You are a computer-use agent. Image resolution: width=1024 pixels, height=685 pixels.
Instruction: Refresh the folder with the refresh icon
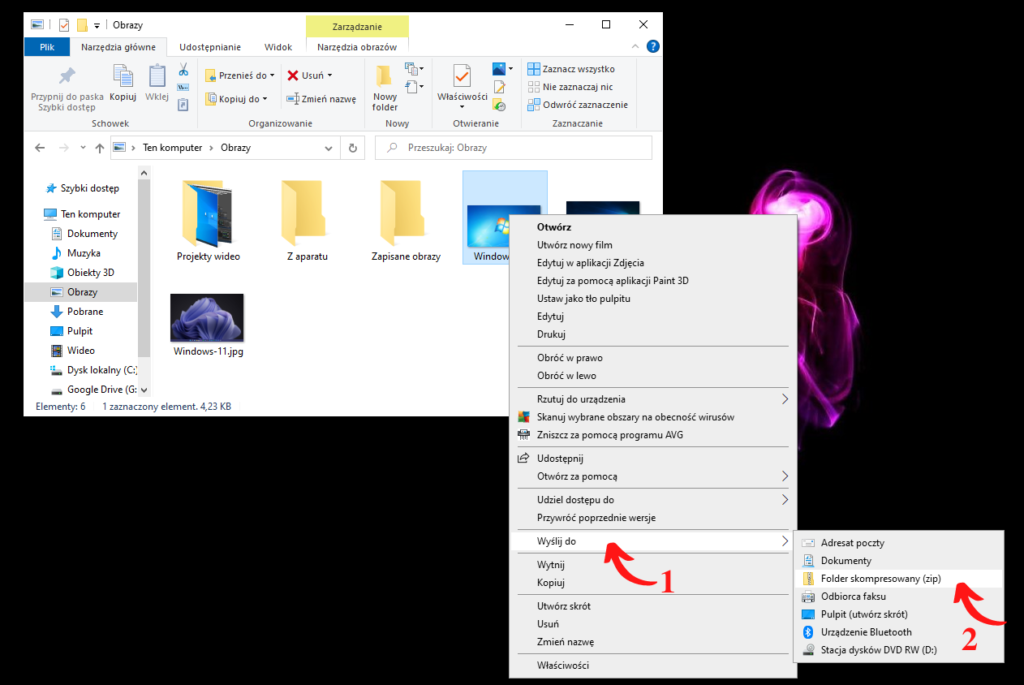click(355, 147)
